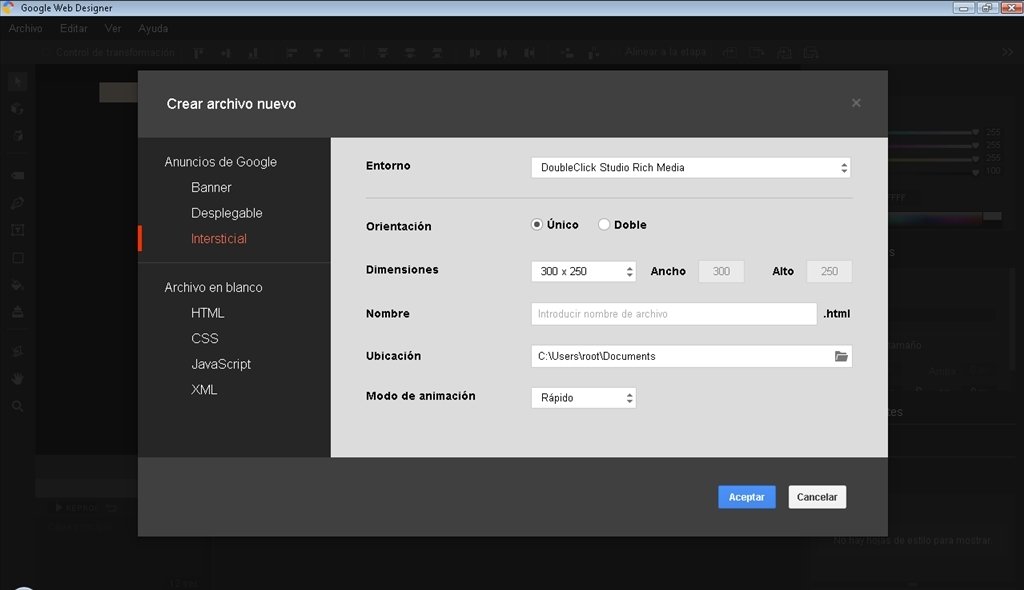Click Alinear a la etapa in the toolbar
The height and width of the screenshot is (590, 1024).
coord(665,52)
